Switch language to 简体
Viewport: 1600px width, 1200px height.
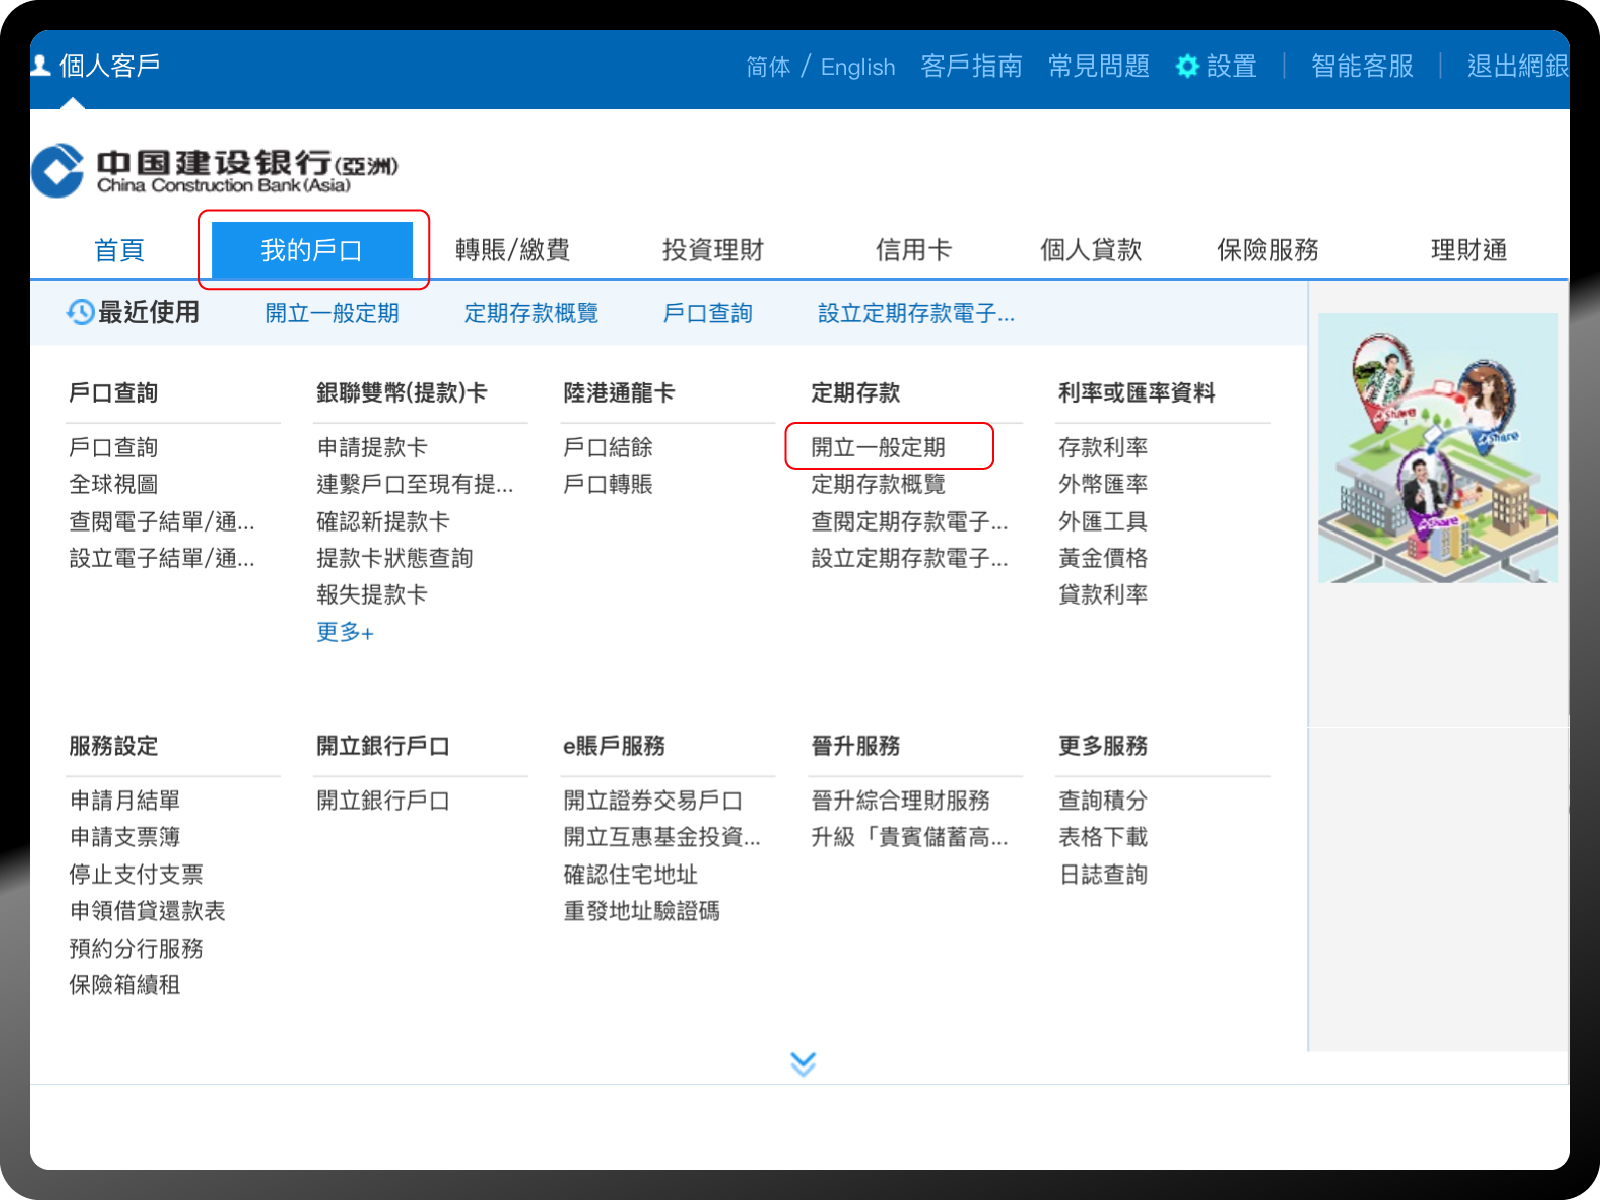tap(767, 67)
